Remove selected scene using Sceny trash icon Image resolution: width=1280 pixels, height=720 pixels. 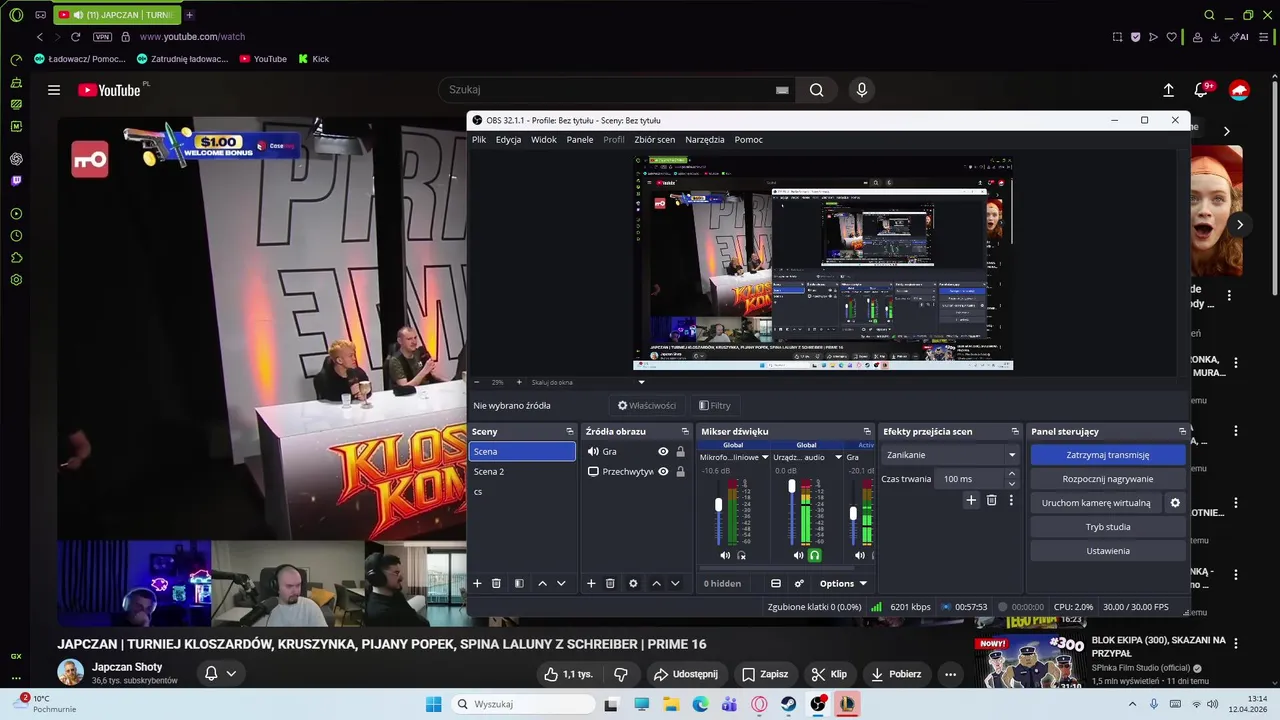click(496, 583)
